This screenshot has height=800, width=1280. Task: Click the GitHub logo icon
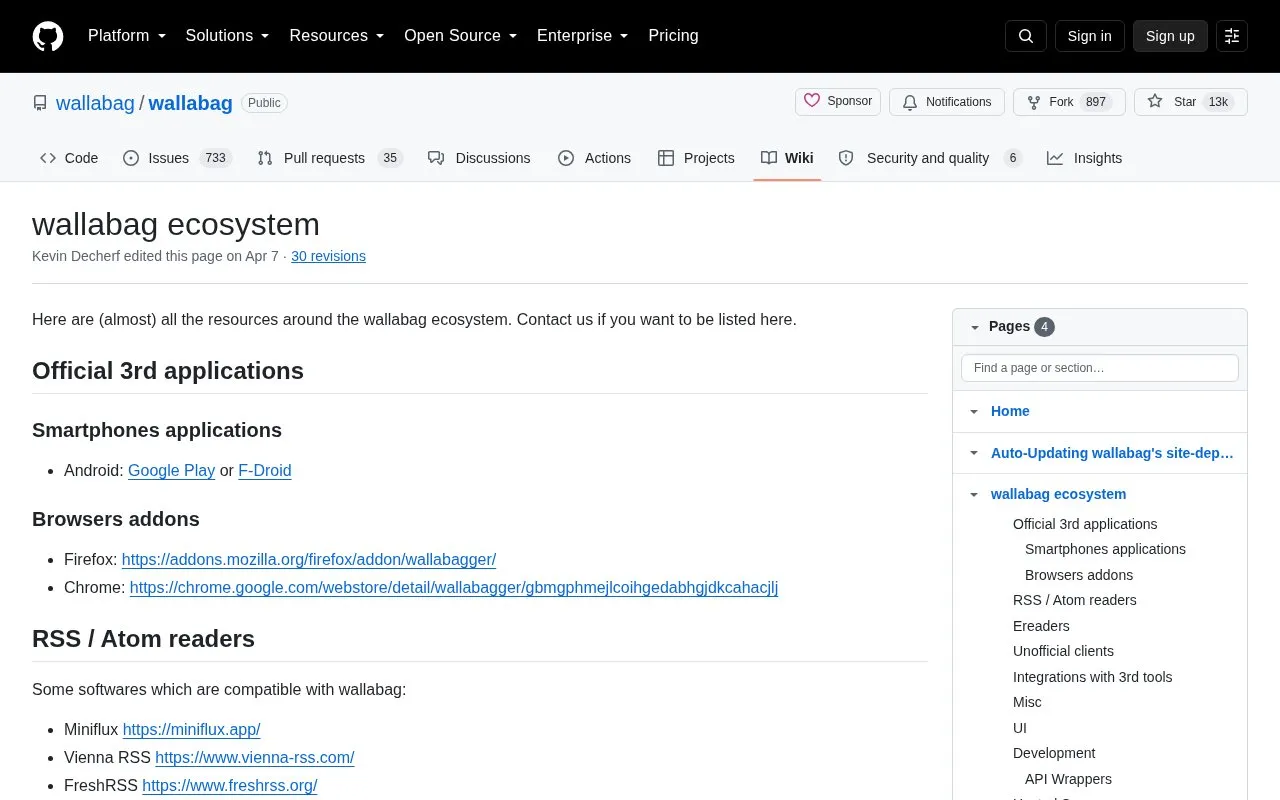pyautogui.click(x=48, y=36)
